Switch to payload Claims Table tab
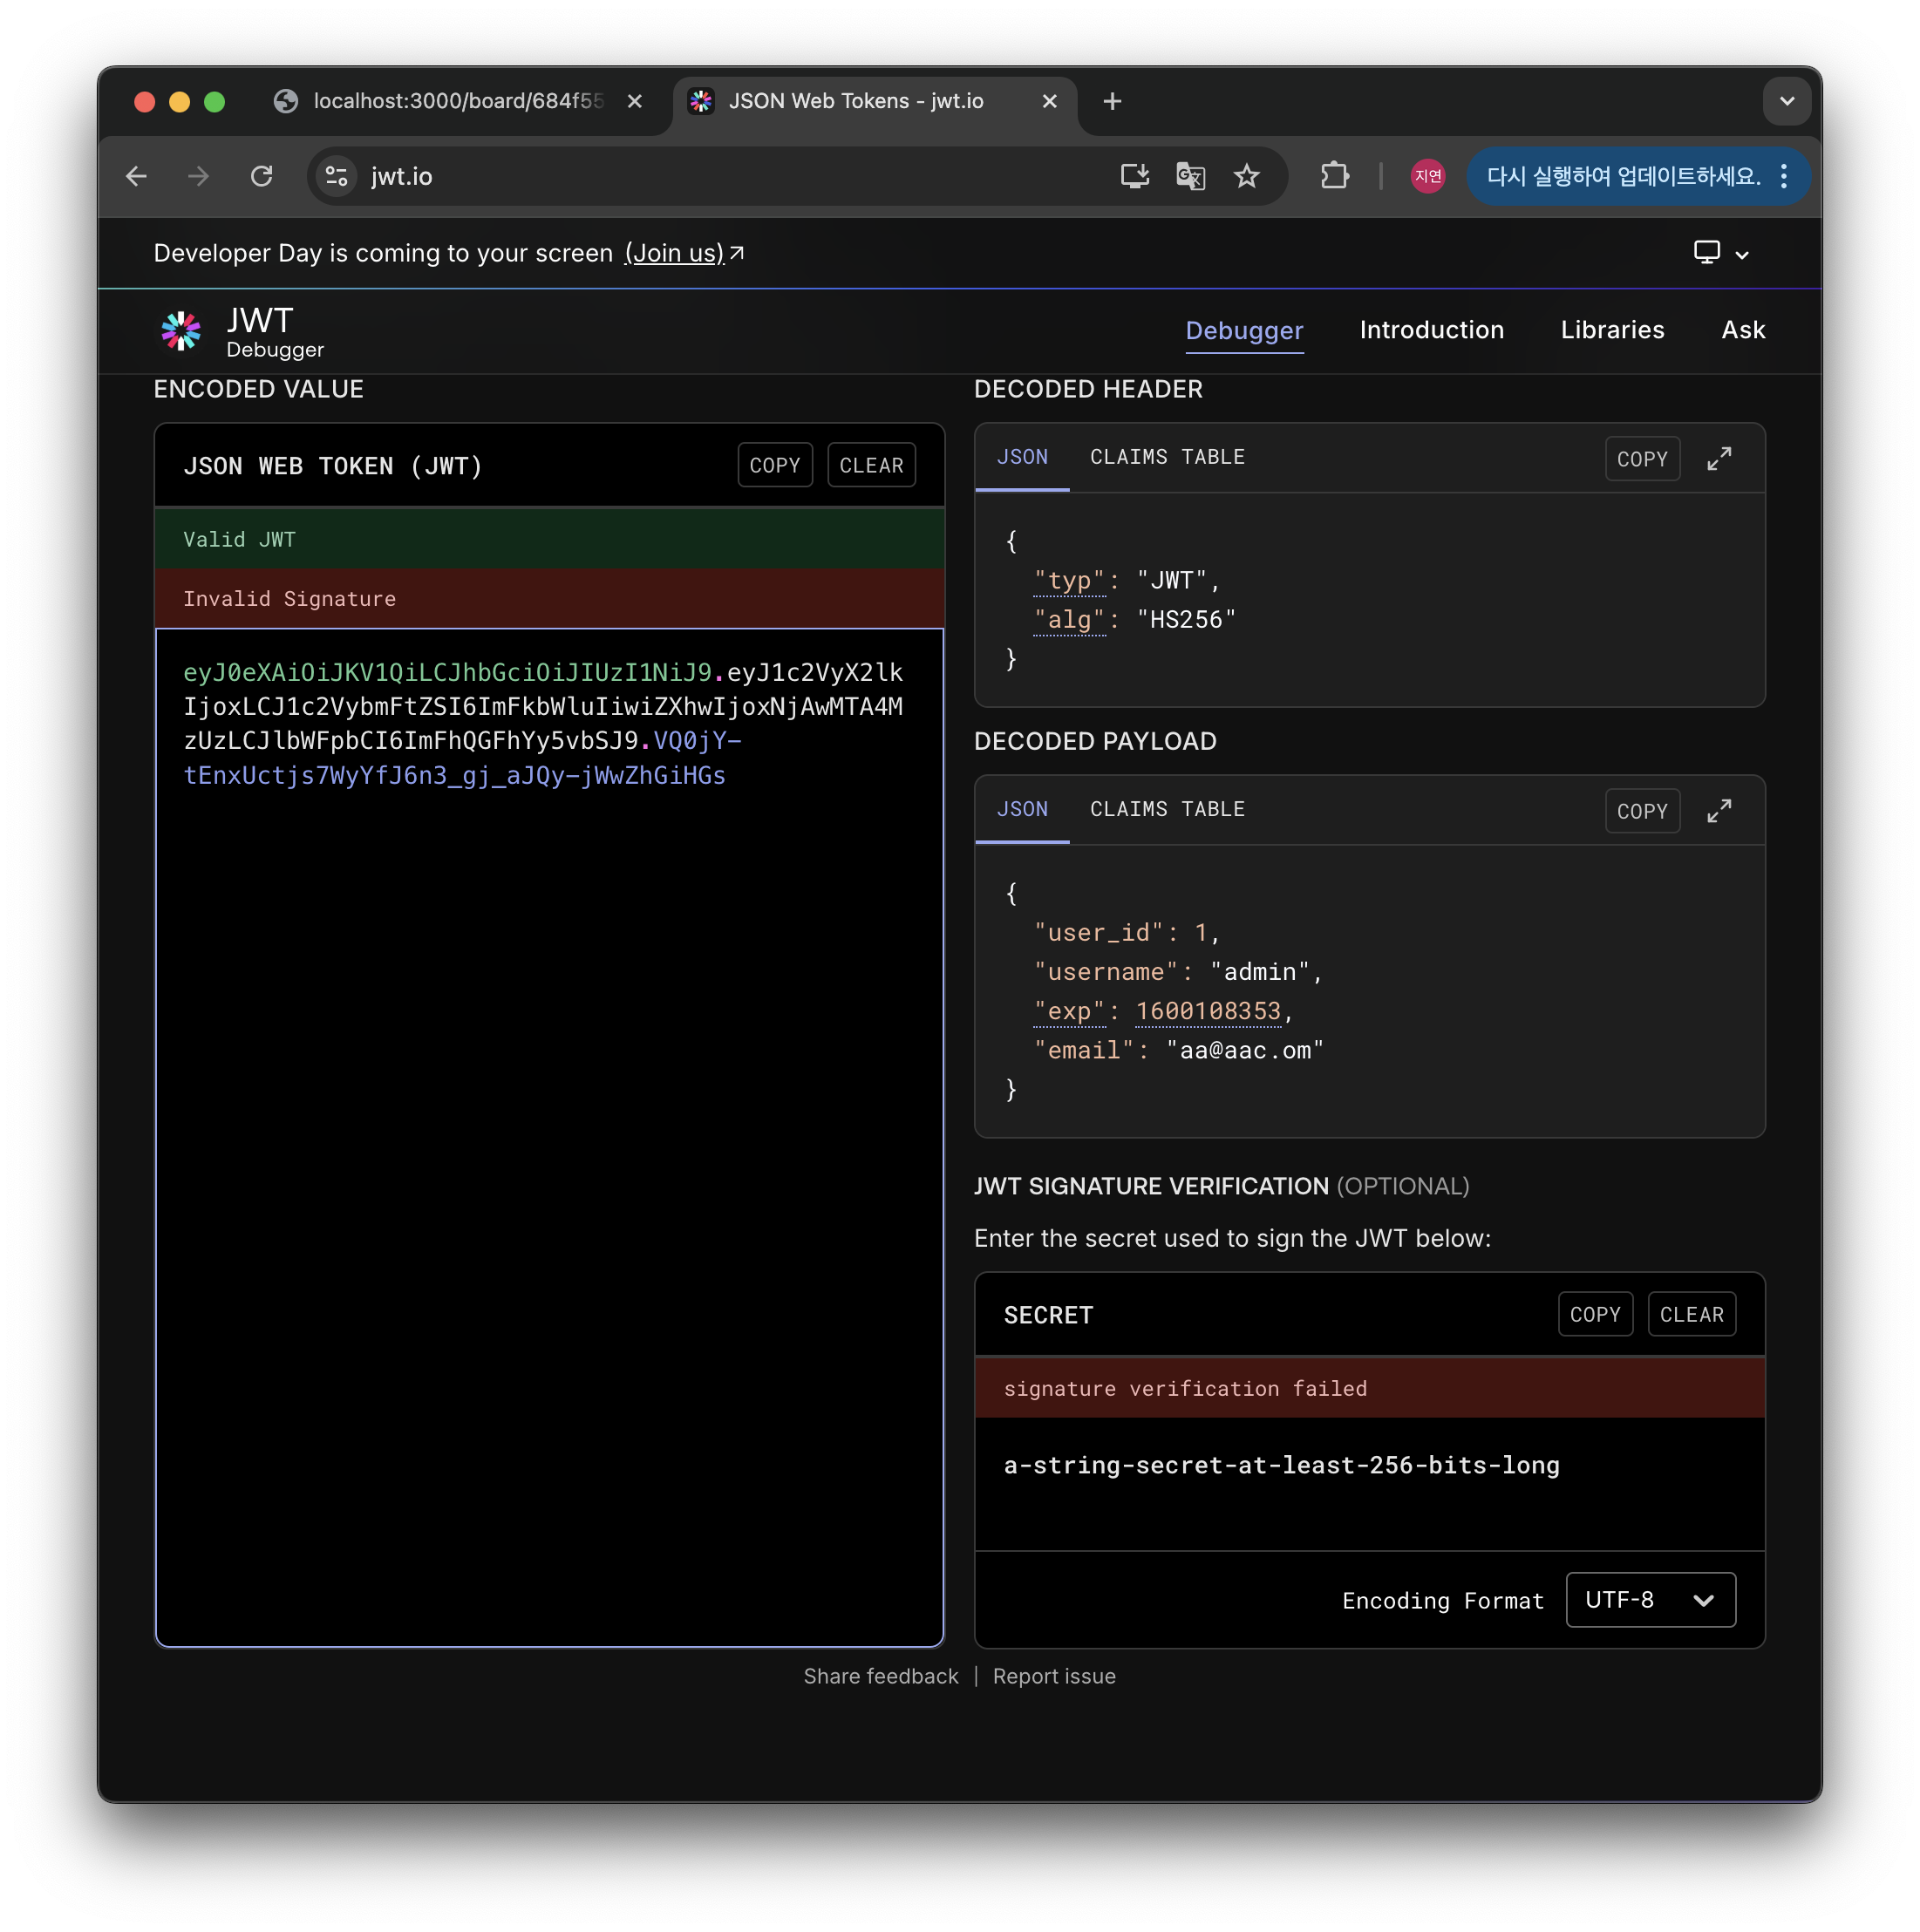Image resolution: width=1920 pixels, height=1932 pixels. coord(1167,809)
